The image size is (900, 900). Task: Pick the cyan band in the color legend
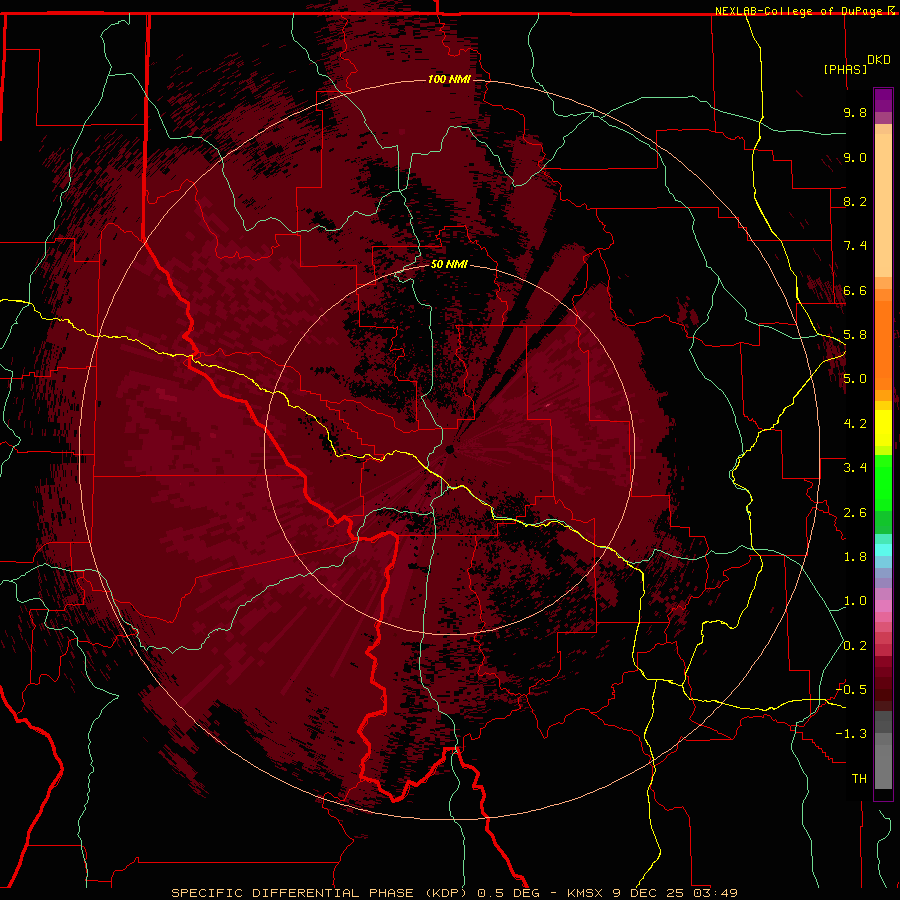[x=883, y=549]
